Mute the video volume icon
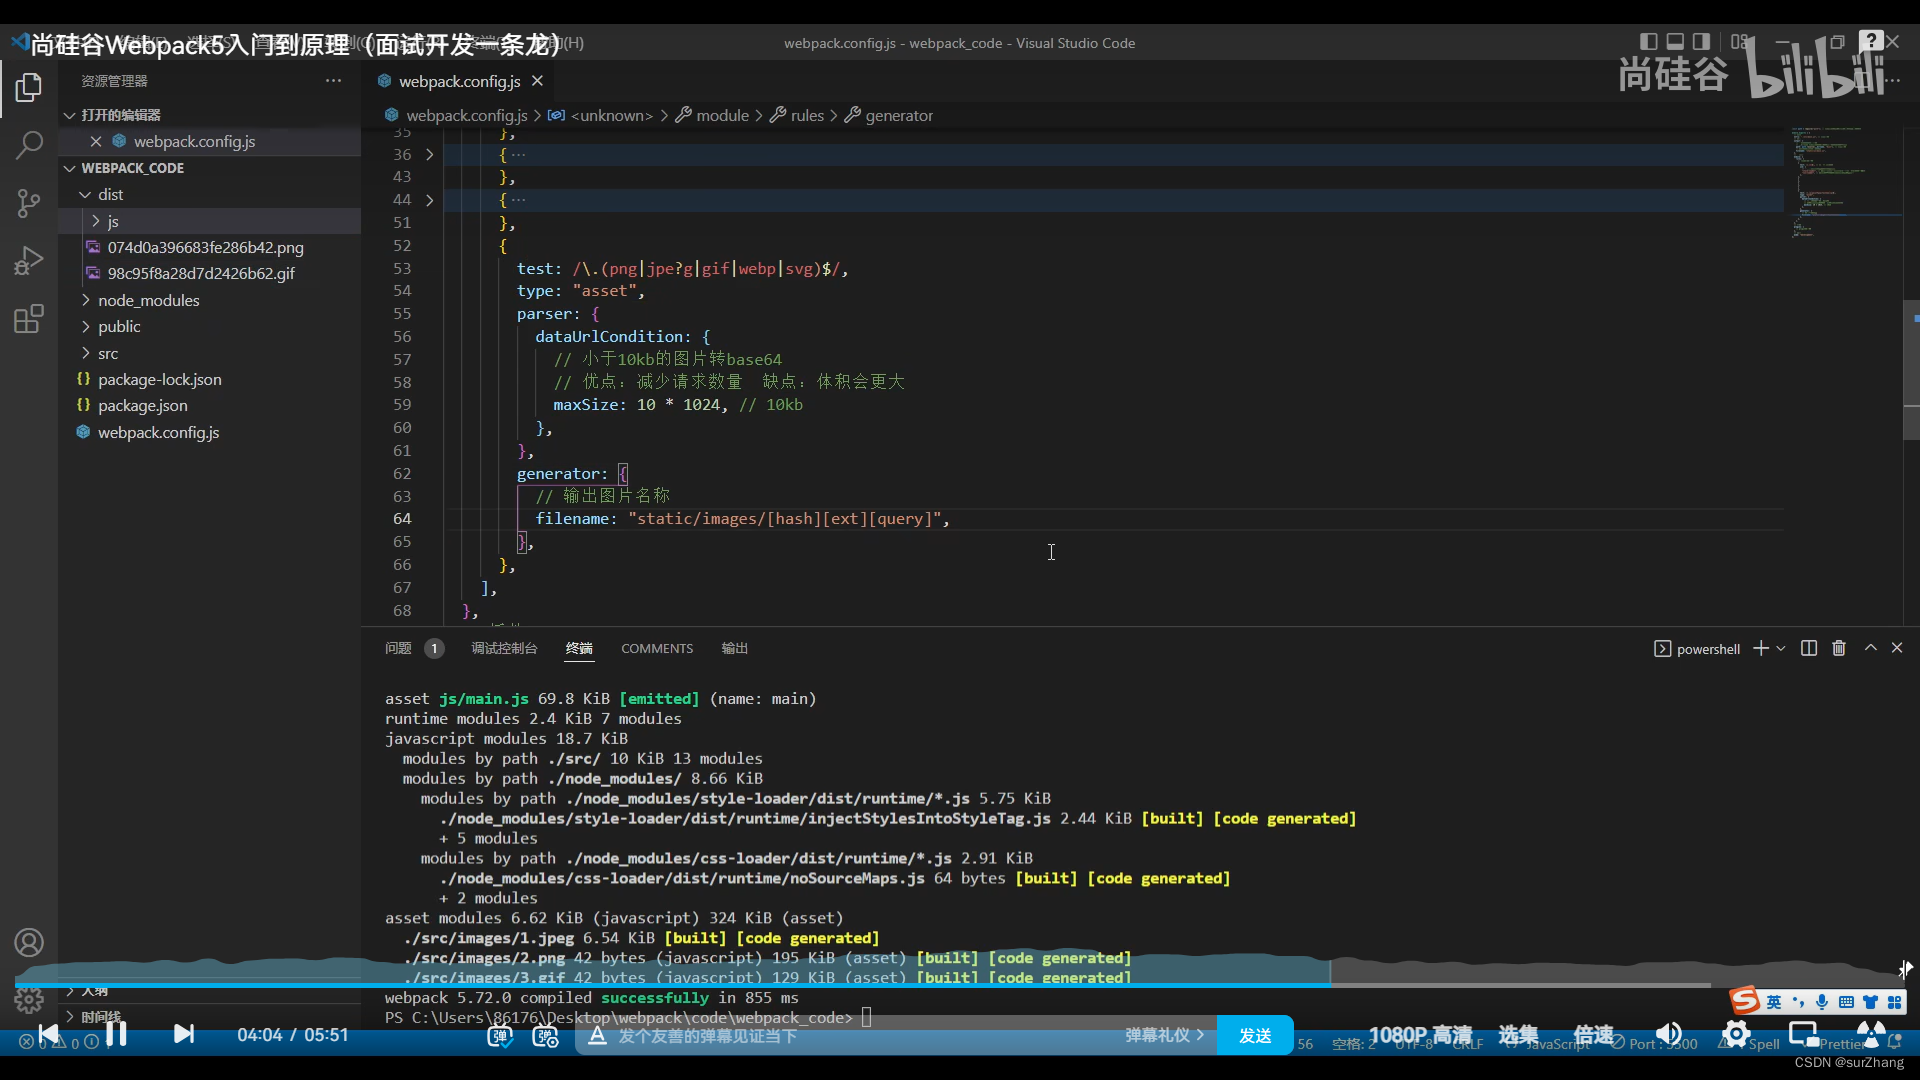 (1668, 1034)
